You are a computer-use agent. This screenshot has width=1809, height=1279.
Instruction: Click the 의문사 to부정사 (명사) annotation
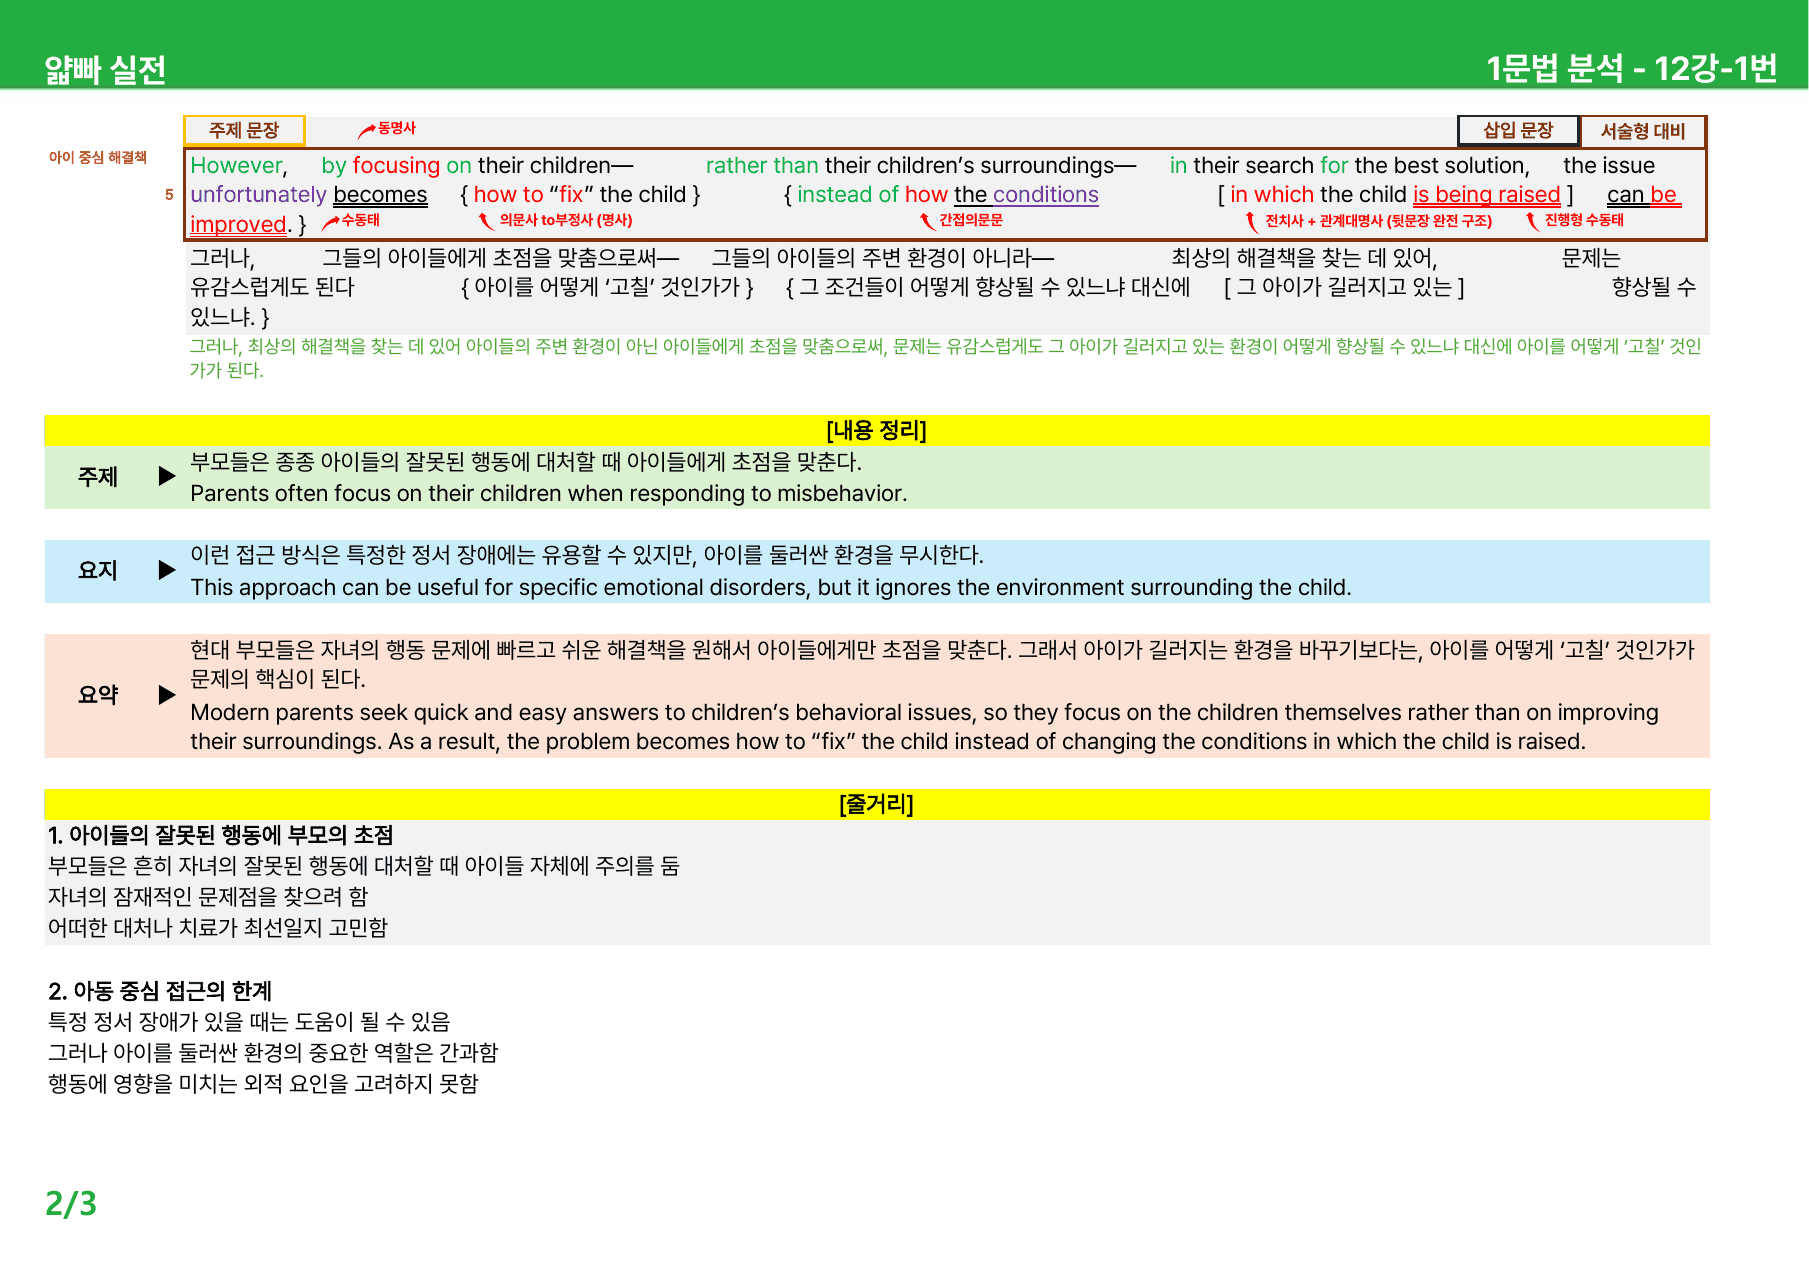click(x=565, y=220)
